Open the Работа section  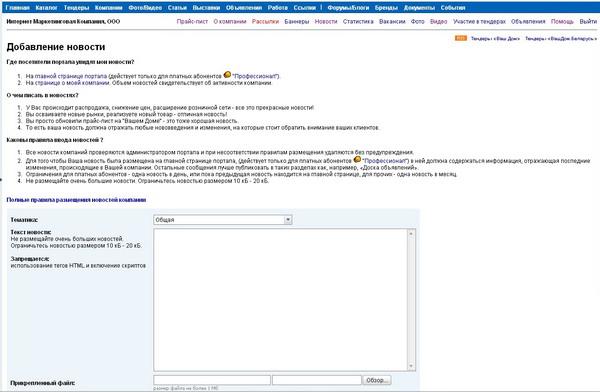click(277, 8)
